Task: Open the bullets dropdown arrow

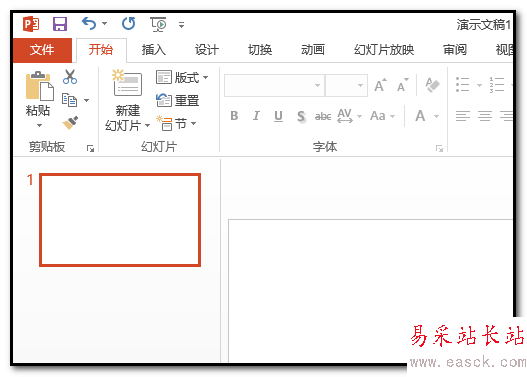Action: click(x=480, y=85)
